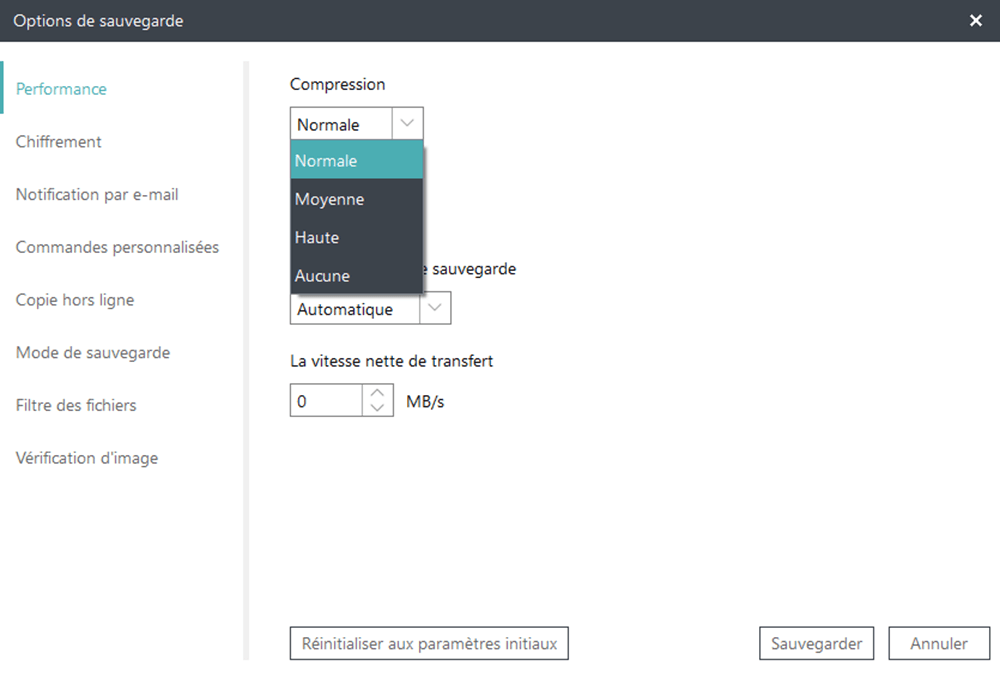Screen dimensions: 1000x690
Task: Open the Mode de sauvegarde section
Action: pyautogui.click(x=93, y=352)
